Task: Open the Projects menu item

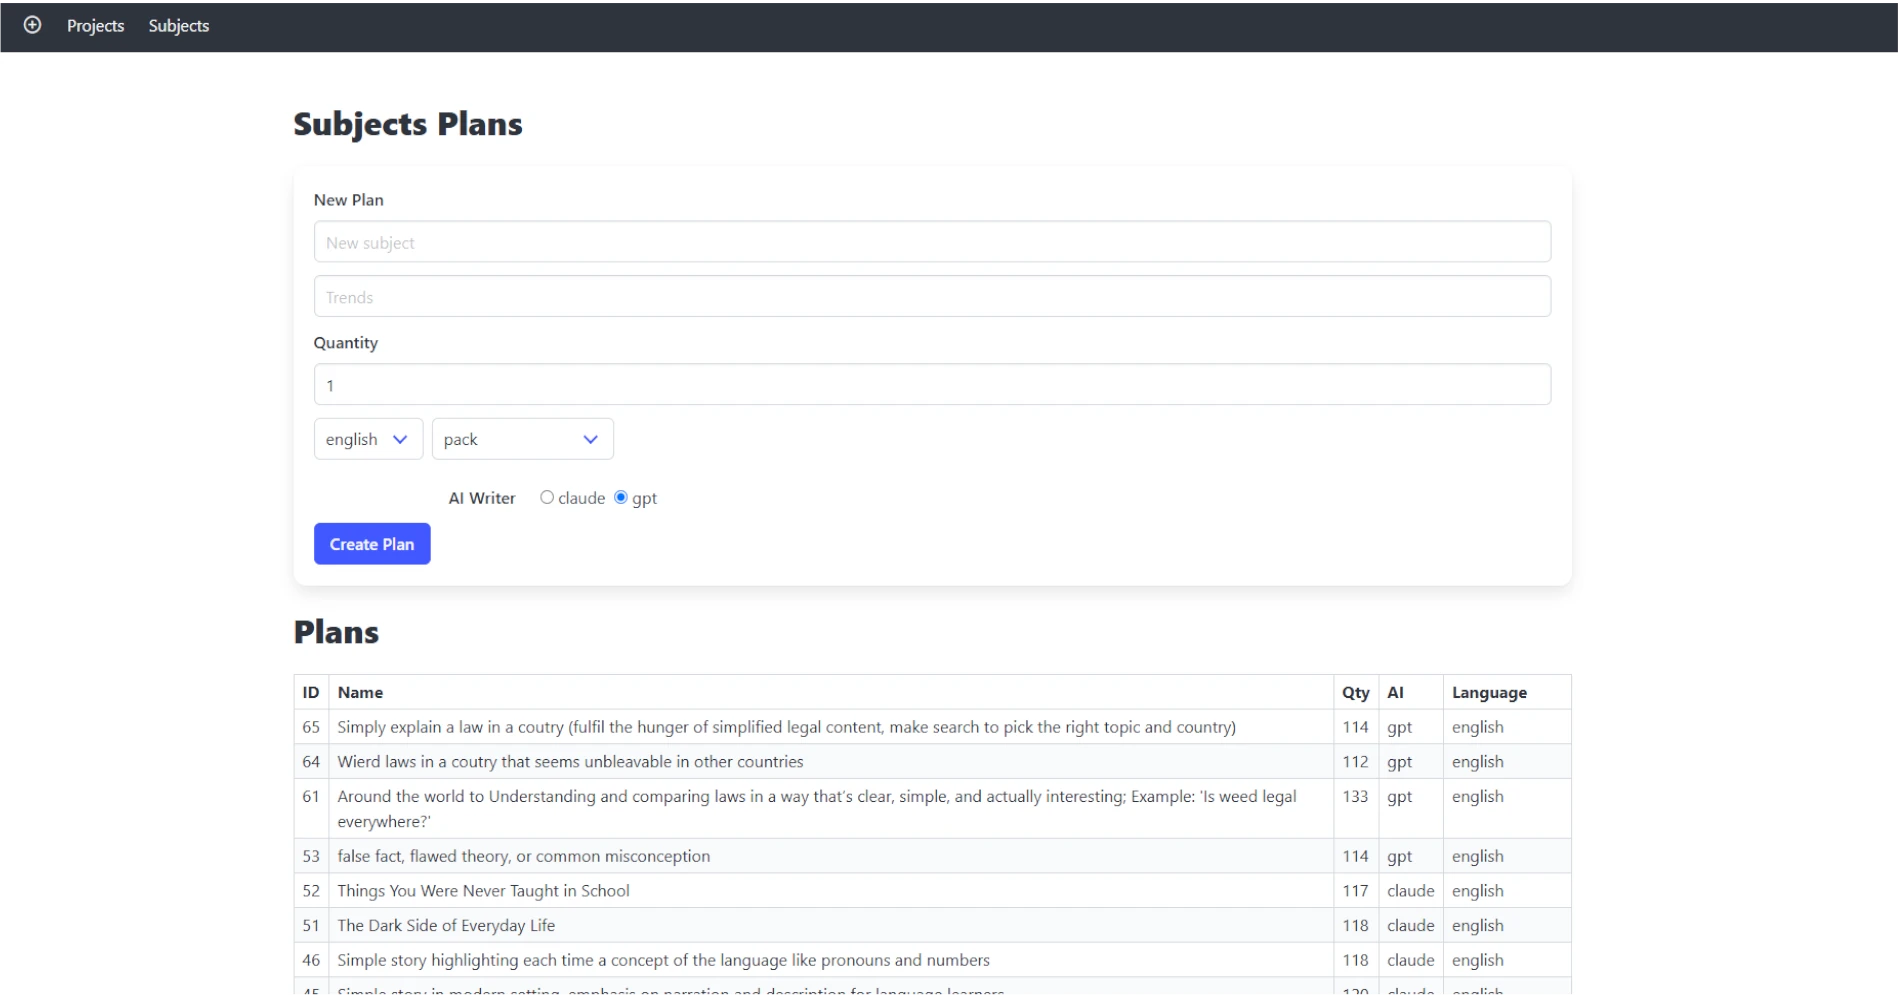Action: coord(95,26)
